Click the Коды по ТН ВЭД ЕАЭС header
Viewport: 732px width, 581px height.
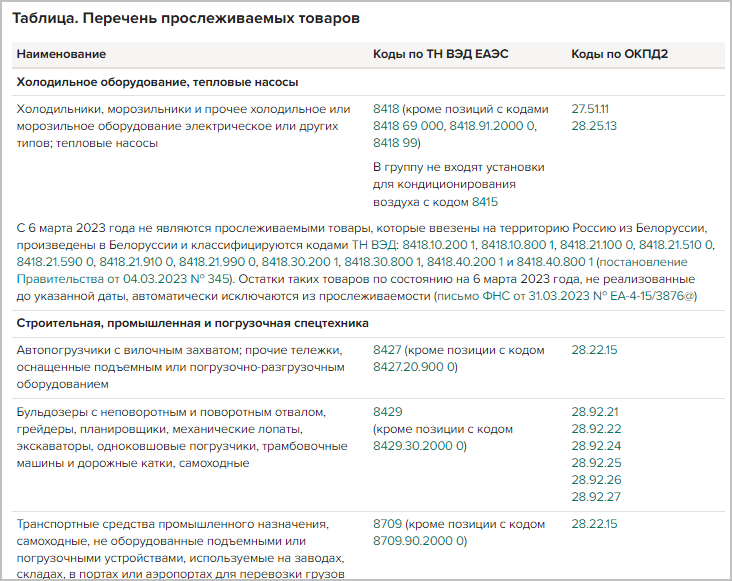pos(441,53)
